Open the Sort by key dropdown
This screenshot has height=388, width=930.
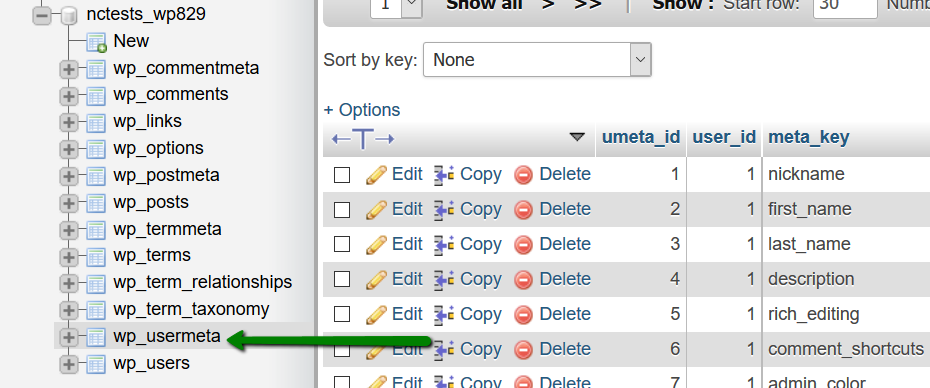pyautogui.click(x=537, y=60)
